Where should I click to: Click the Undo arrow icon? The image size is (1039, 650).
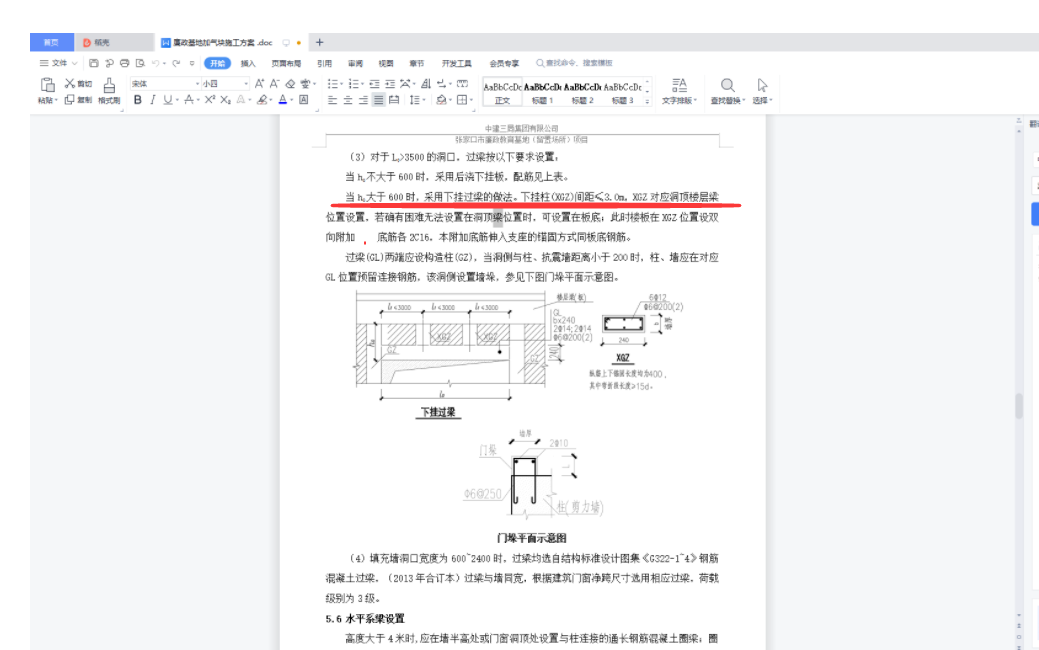pyautogui.click(x=155, y=63)
